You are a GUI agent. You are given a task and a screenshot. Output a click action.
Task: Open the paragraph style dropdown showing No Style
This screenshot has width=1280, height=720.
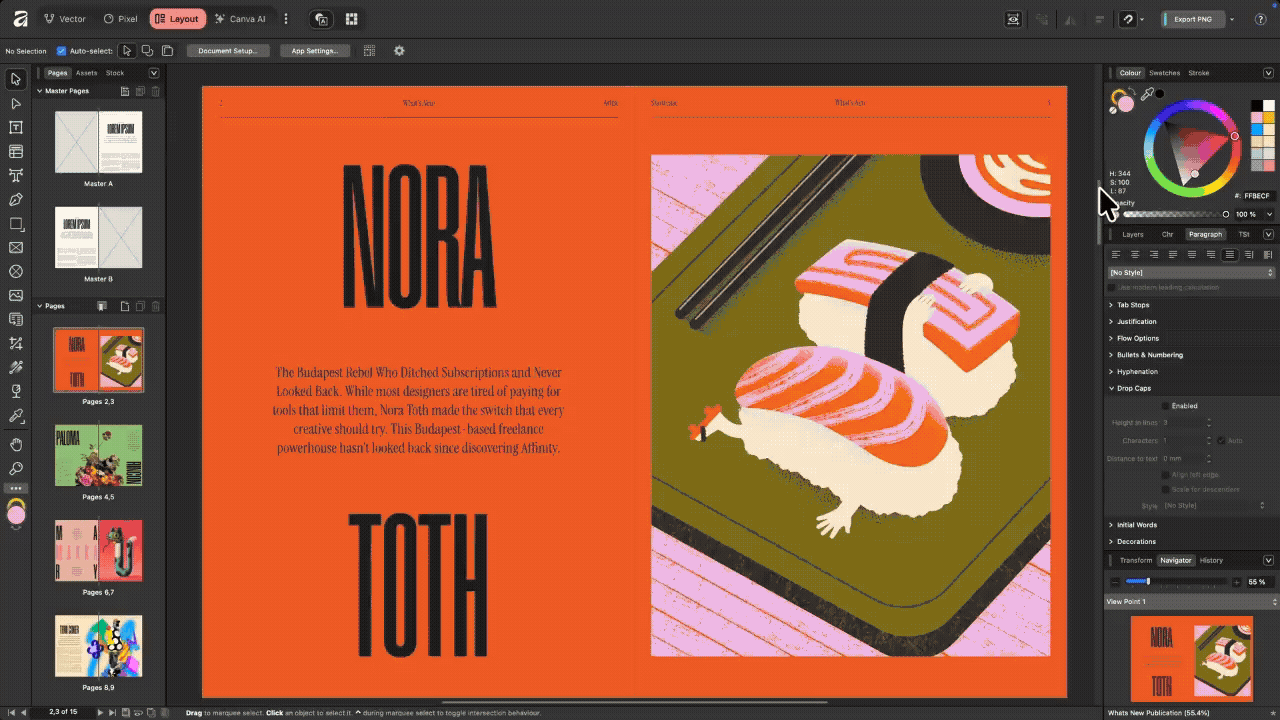(1190, 272)
